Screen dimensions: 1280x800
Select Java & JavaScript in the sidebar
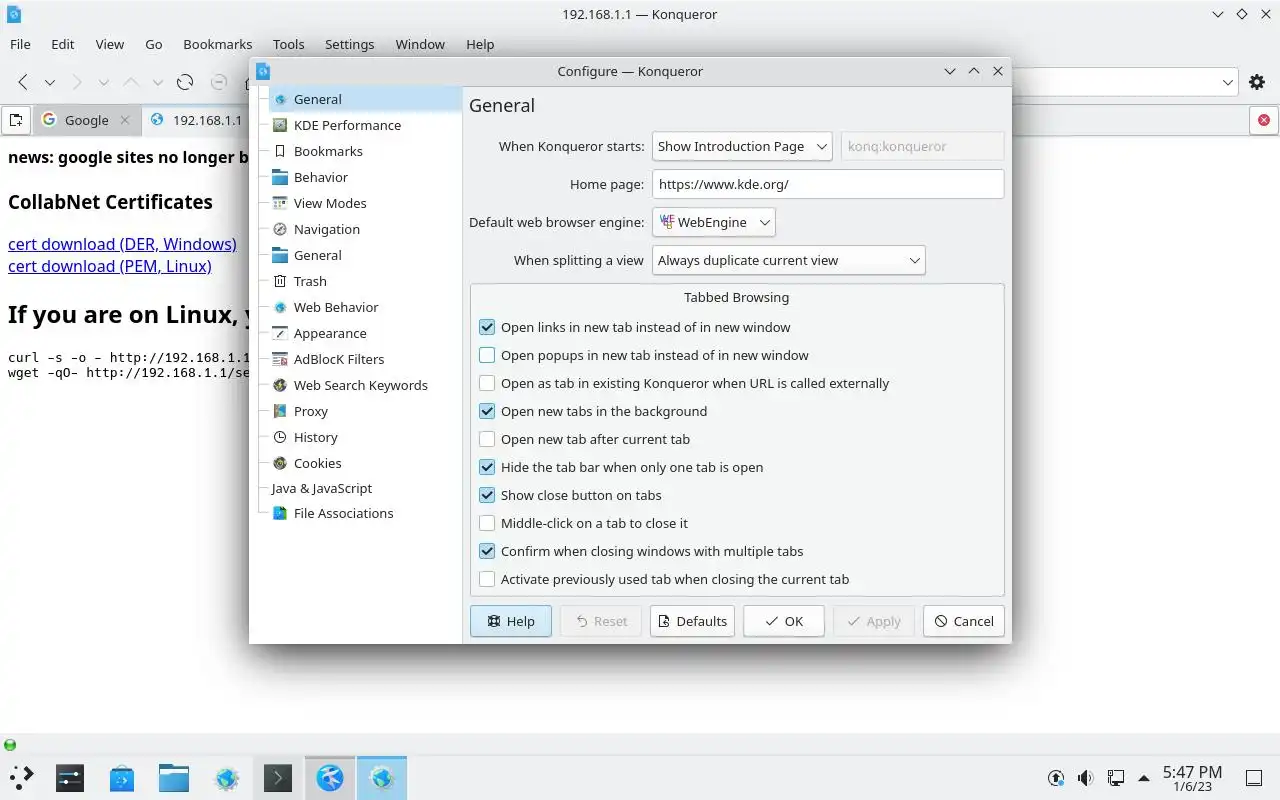pyautogui.click(x=321, y=488)
